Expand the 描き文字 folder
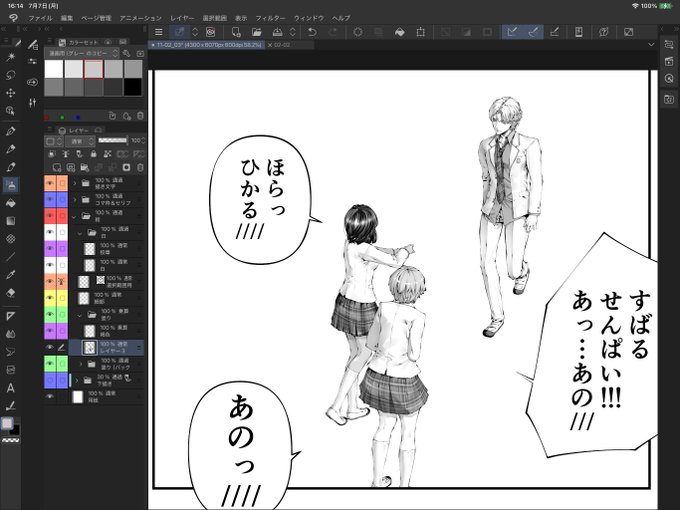Viewport: 680px width, 510px height. (75, 183)
